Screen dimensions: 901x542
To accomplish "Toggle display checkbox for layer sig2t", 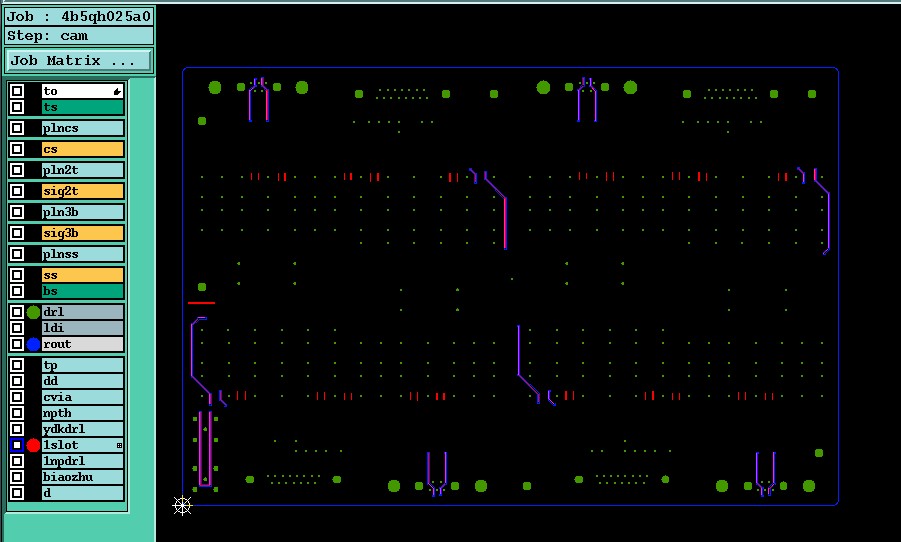I will point(17,191).
